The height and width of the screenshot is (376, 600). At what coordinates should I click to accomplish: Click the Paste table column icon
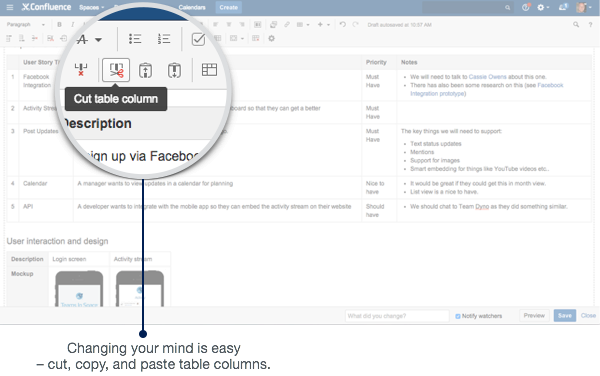(174, 70)
